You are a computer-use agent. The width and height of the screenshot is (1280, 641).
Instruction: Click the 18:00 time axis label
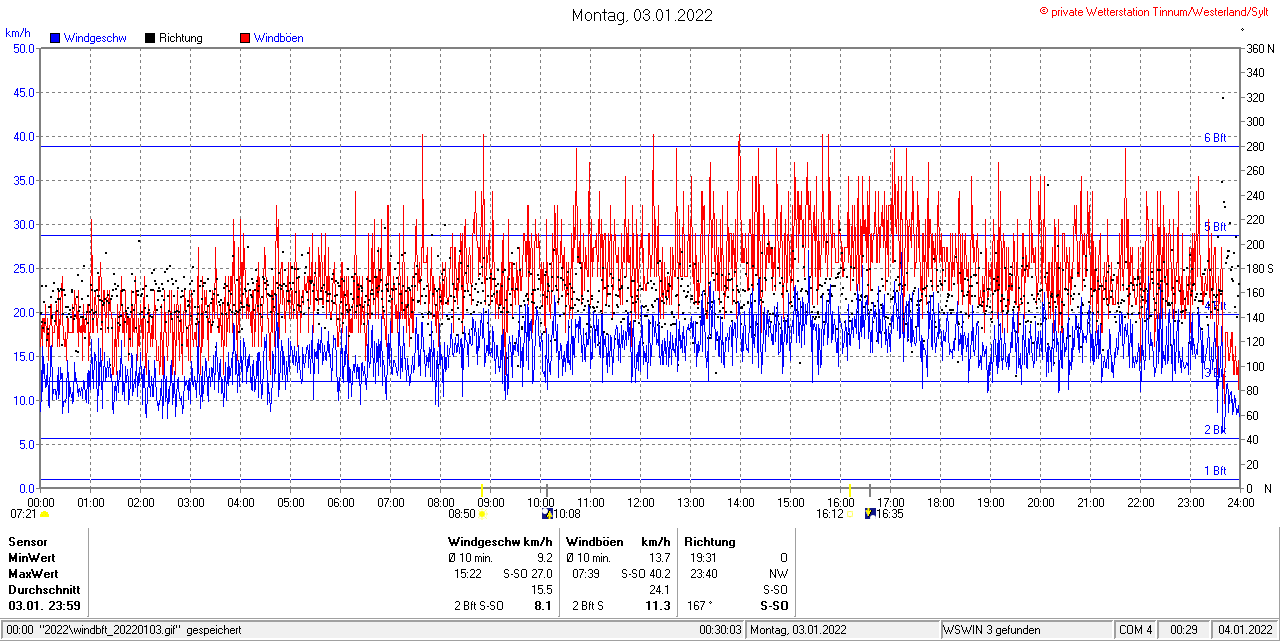tap(940, 502)
